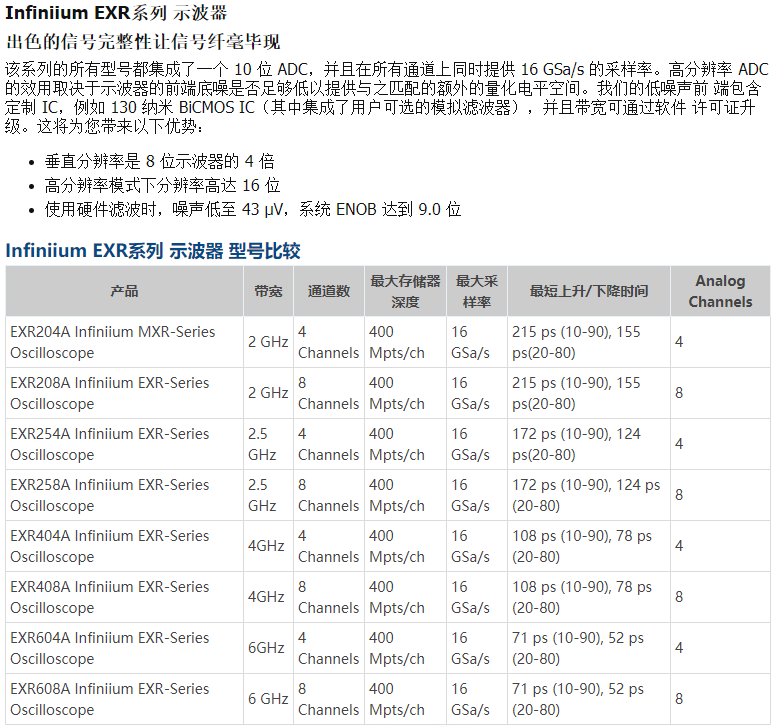The width and height of the screenshot is (774, 727).
Task: Click '4 Channels' in the EXR404A row
Action: 328,546
